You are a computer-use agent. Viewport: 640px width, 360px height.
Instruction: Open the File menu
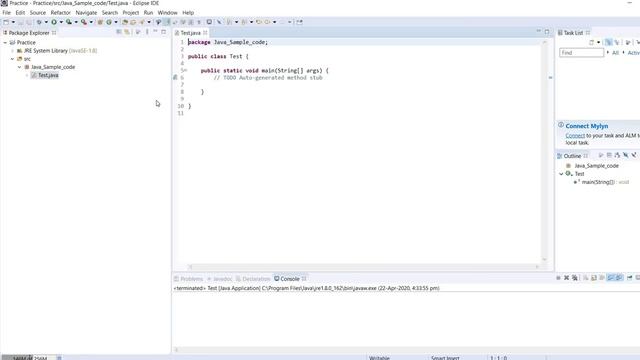pos(7,13)
